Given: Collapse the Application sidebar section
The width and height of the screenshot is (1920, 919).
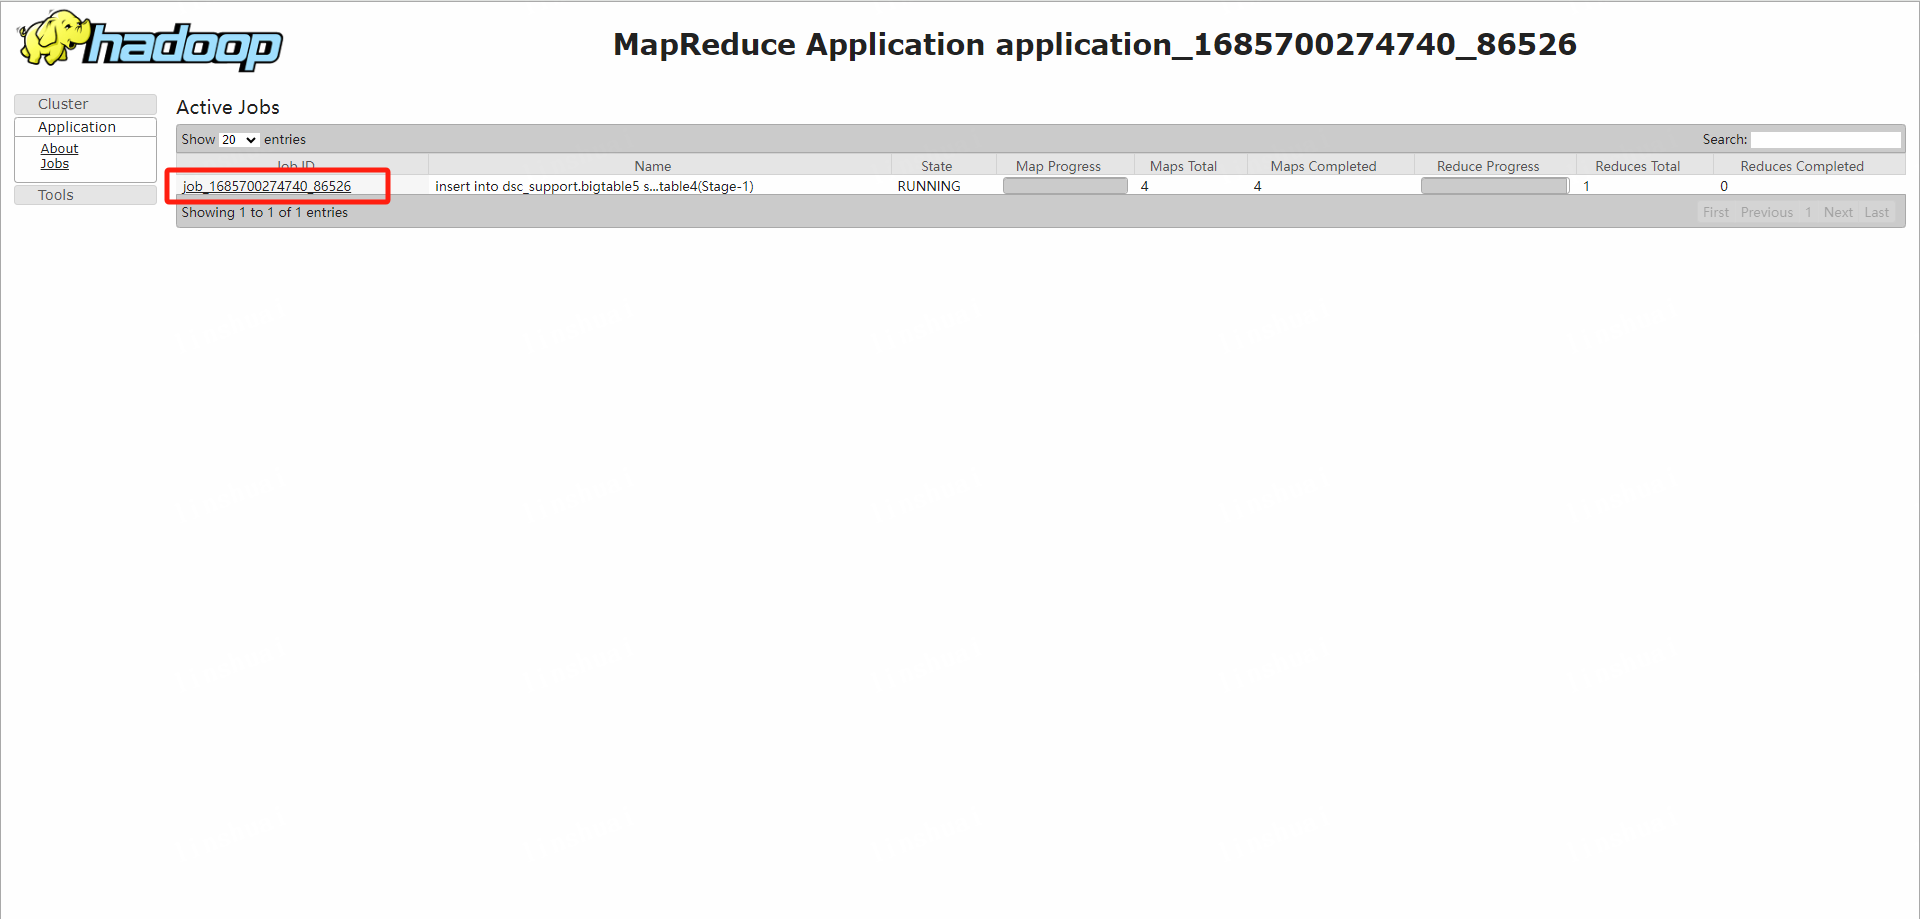Looking at the screenshot, I should (77, 127).
